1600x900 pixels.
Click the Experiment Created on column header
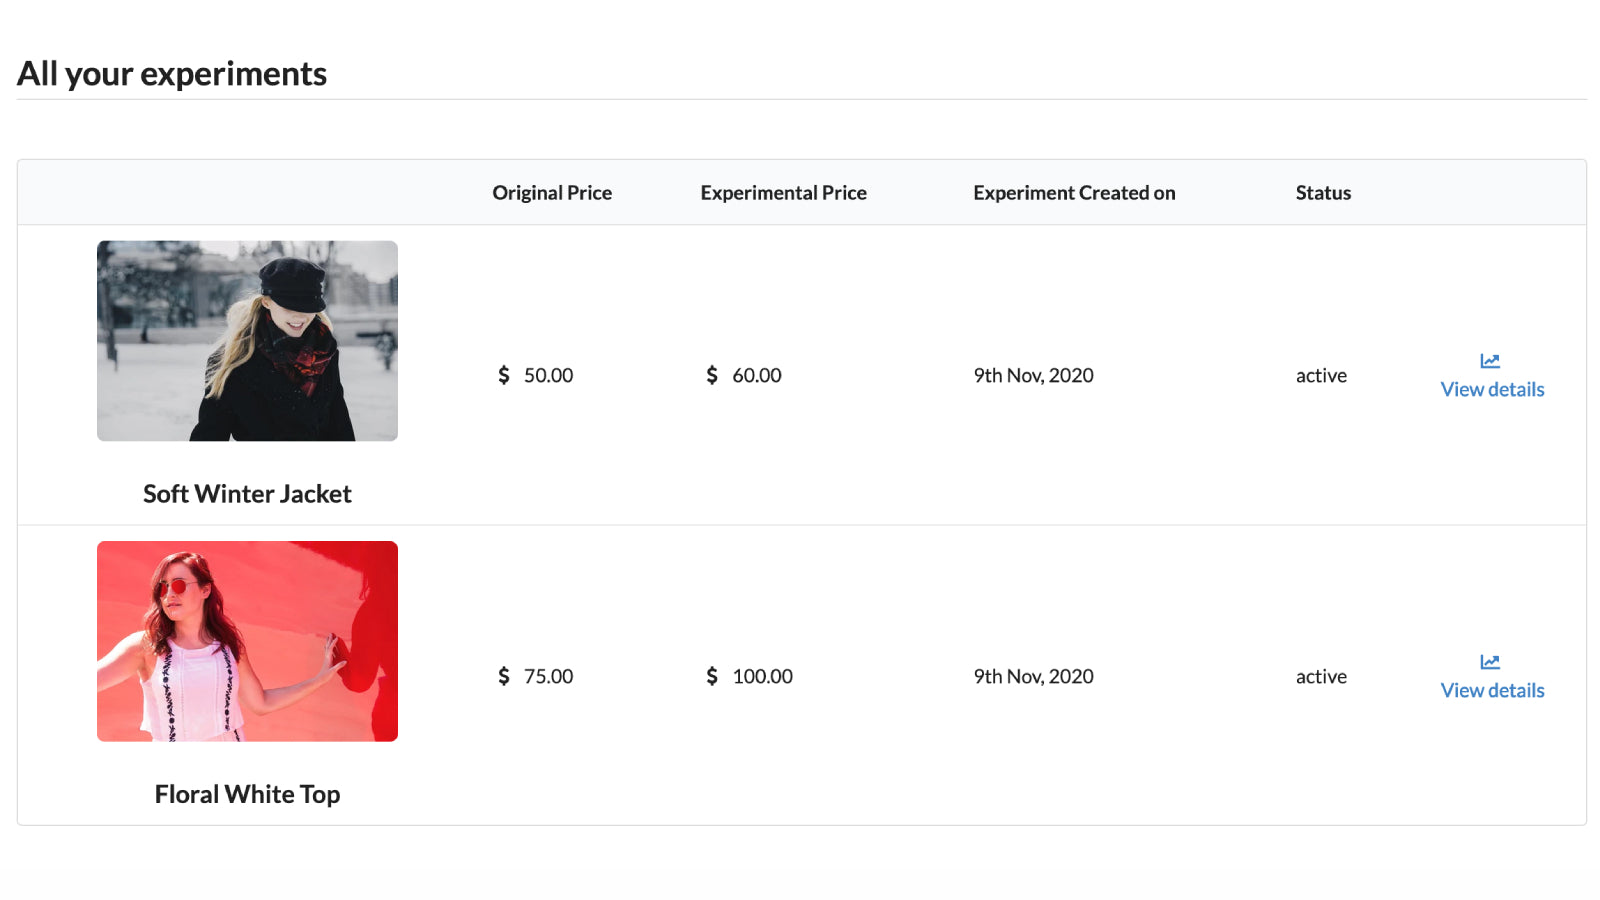coord(1074,193)
